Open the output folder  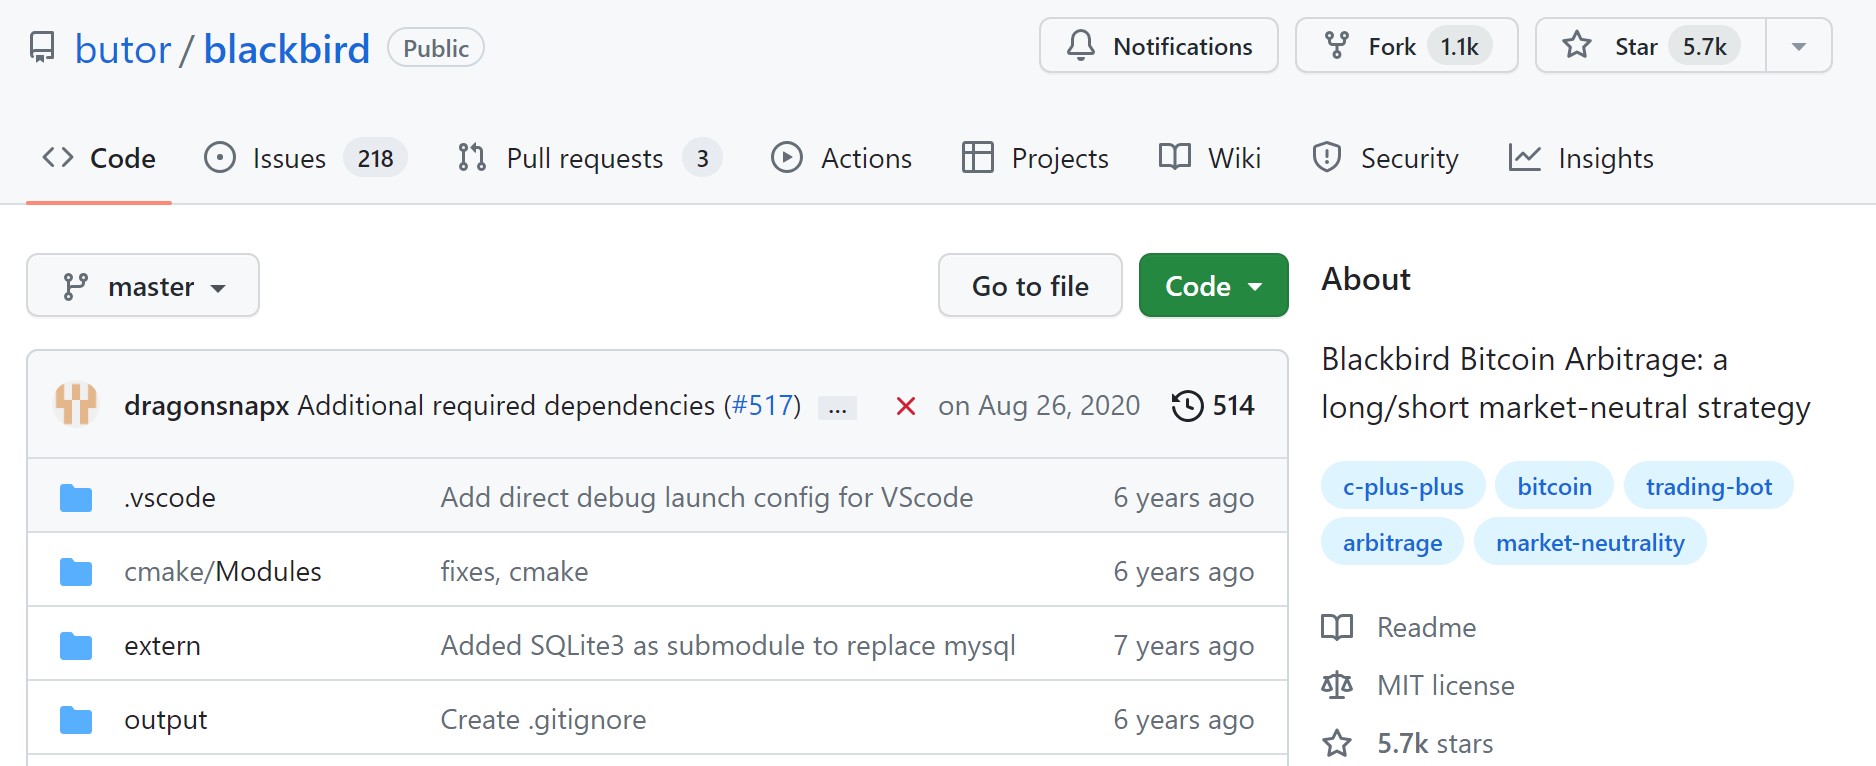coord(165,719)
